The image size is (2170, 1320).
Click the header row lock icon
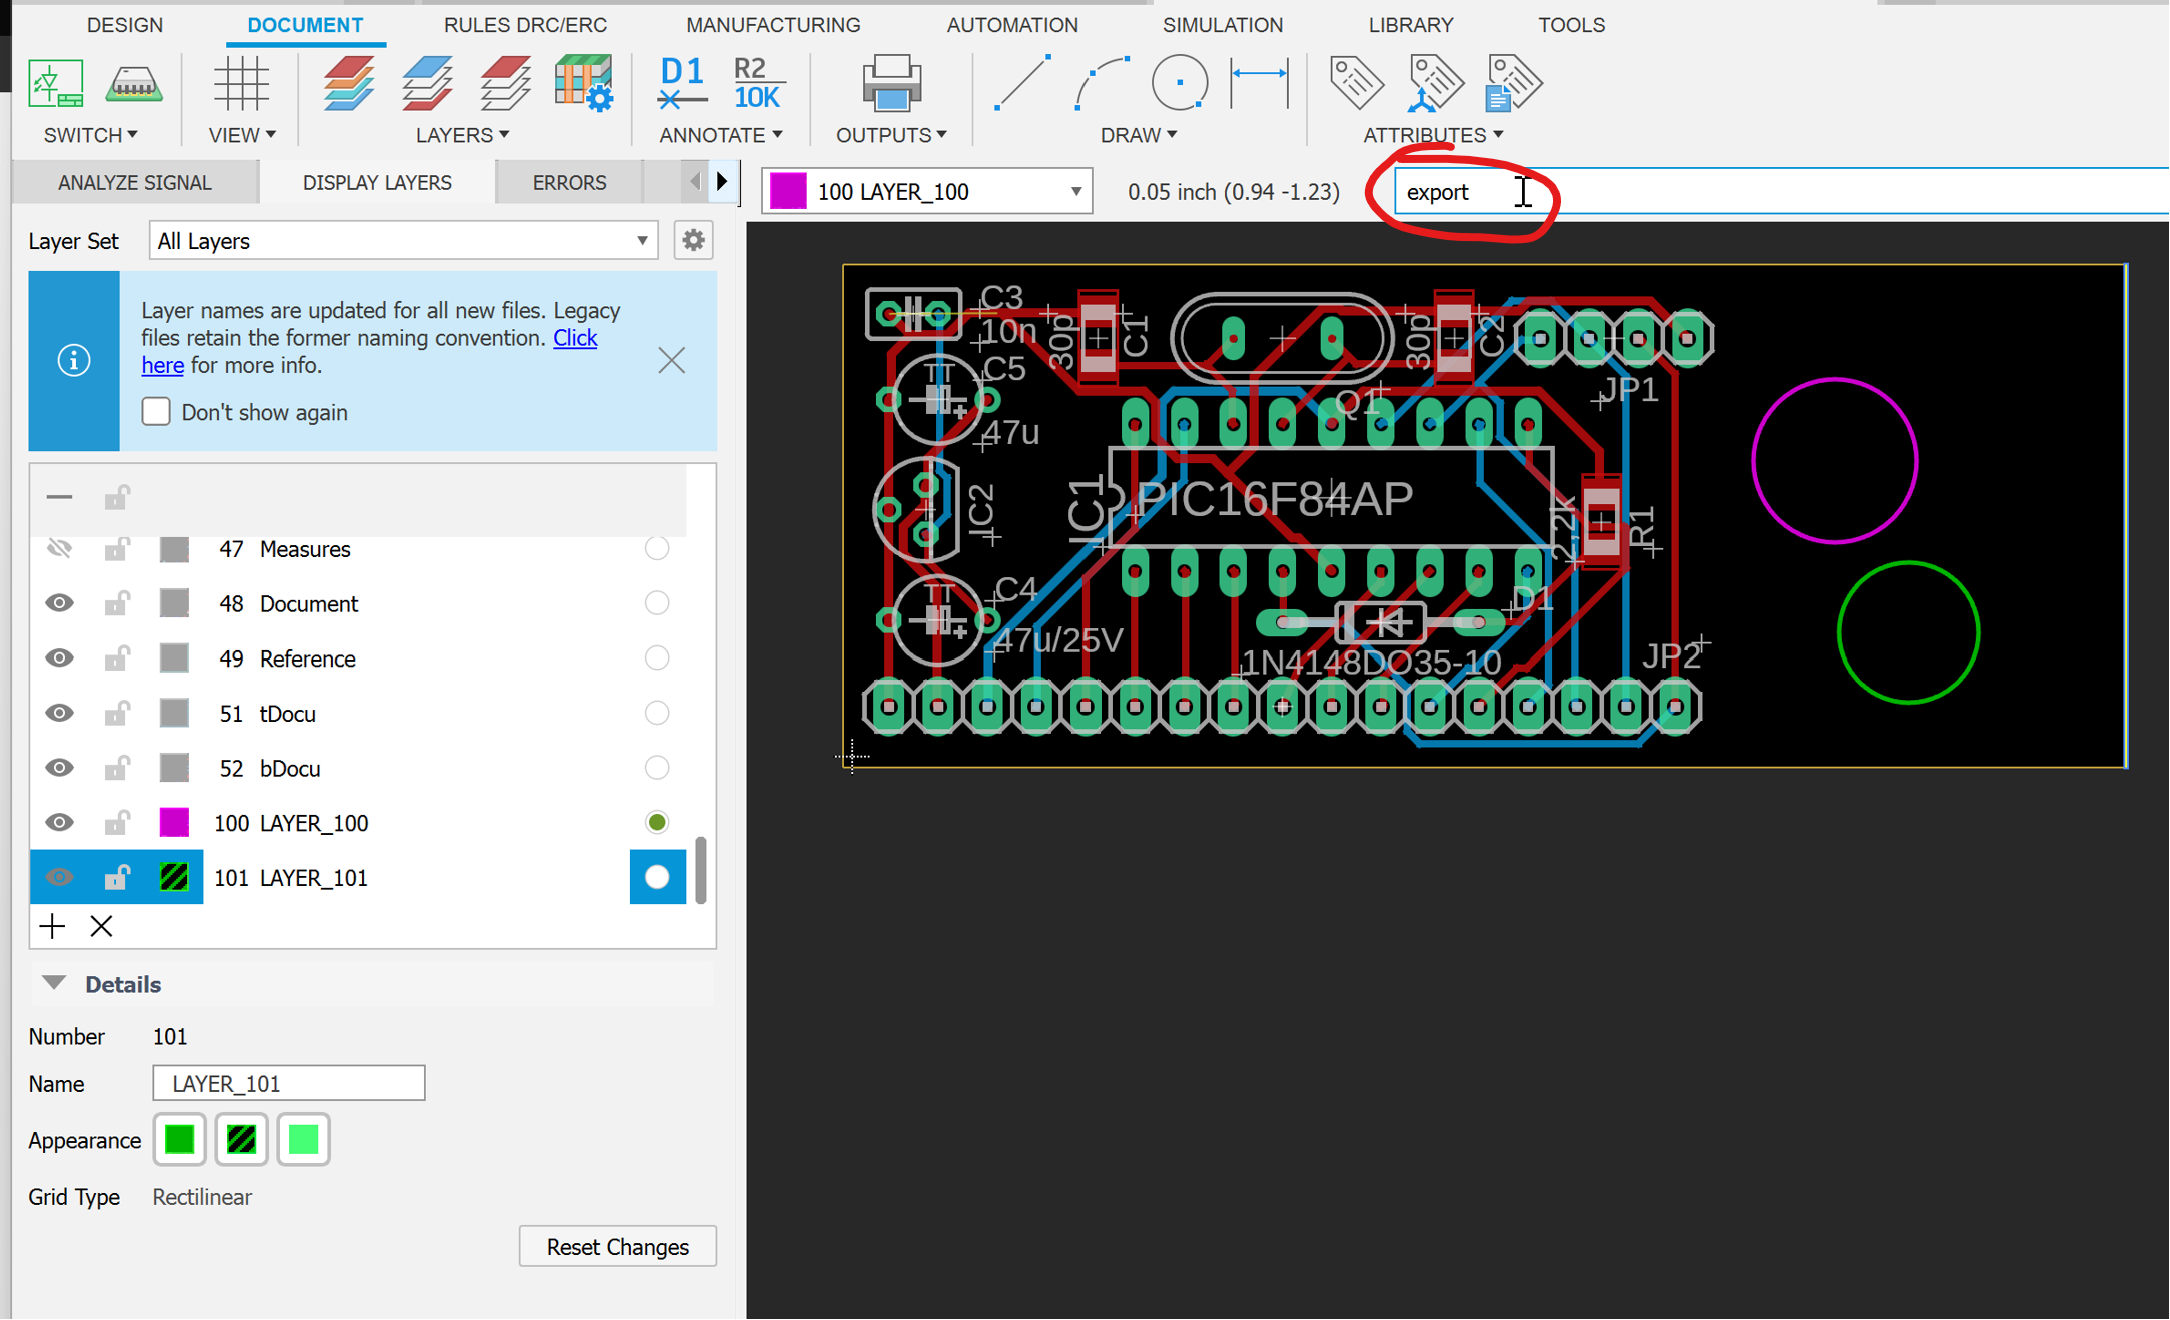tap(117, 497)
